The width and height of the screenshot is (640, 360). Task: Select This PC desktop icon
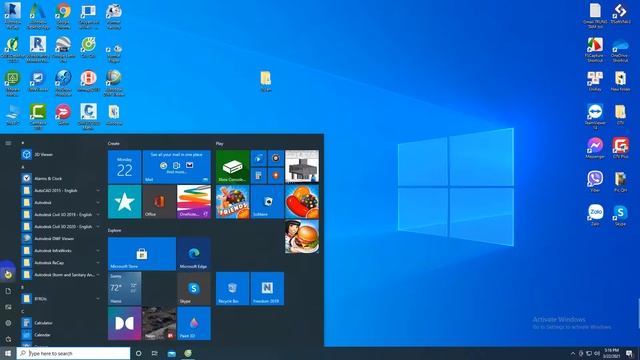click(13, 115)
